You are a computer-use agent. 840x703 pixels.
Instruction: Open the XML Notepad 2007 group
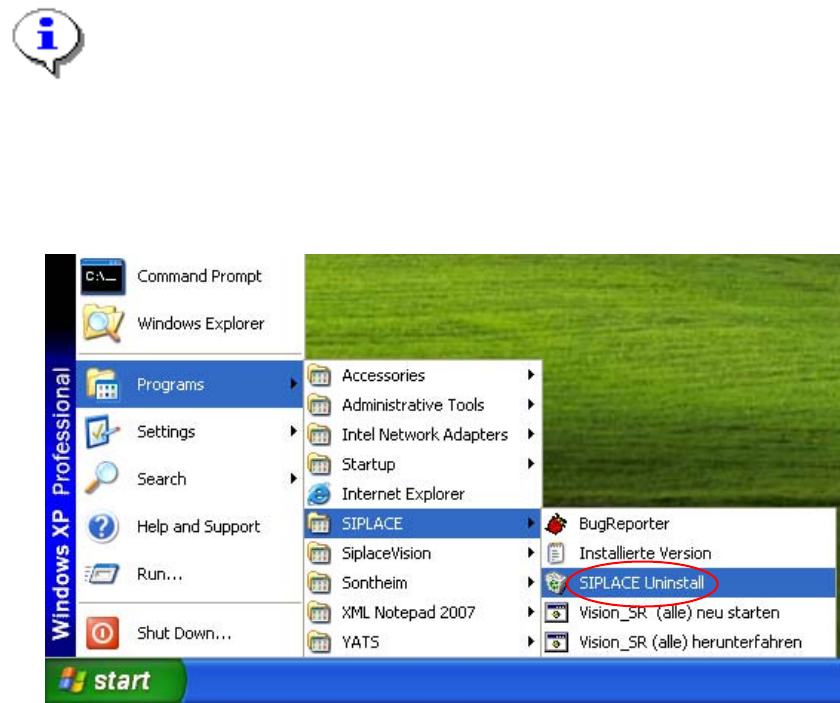point(423,612)
